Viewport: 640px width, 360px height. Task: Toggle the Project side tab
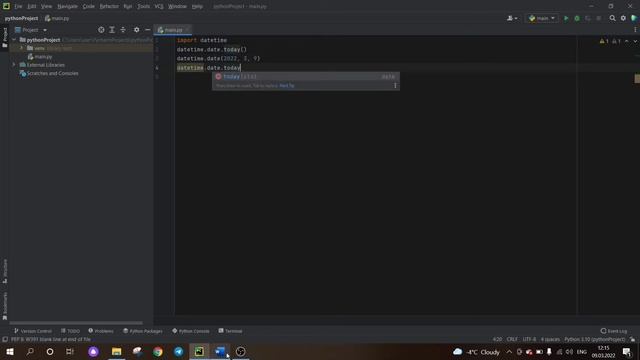pyautogui.click(x=5, y=38)
